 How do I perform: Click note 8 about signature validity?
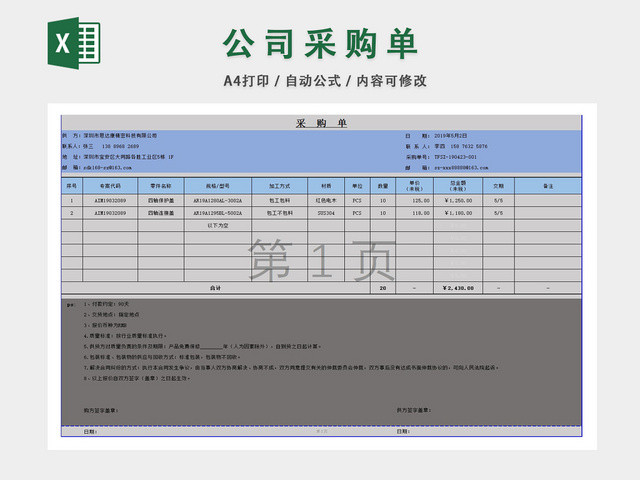(x=137, y=378)
